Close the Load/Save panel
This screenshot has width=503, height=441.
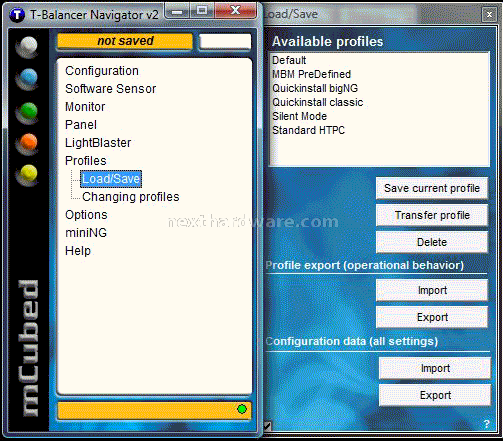[x=489, y=14]
